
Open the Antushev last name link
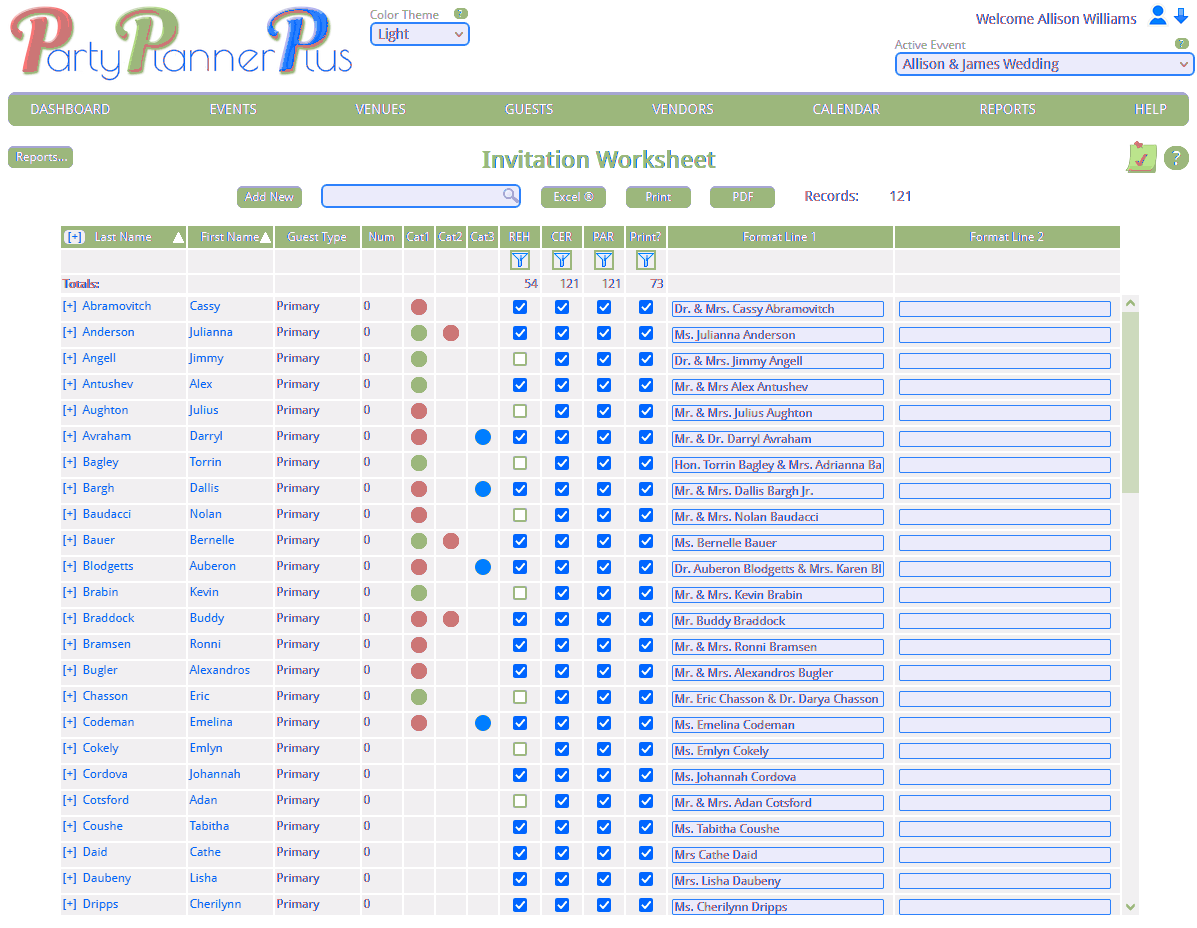108,384
